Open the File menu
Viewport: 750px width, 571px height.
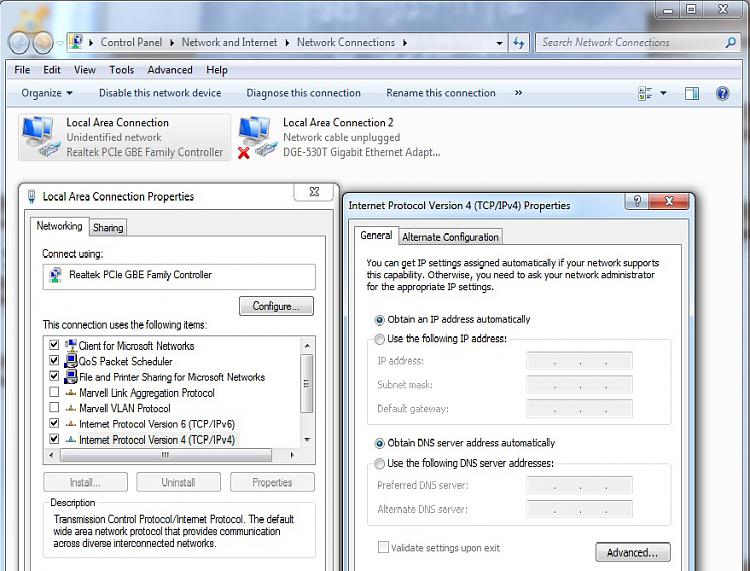point(22,70)
